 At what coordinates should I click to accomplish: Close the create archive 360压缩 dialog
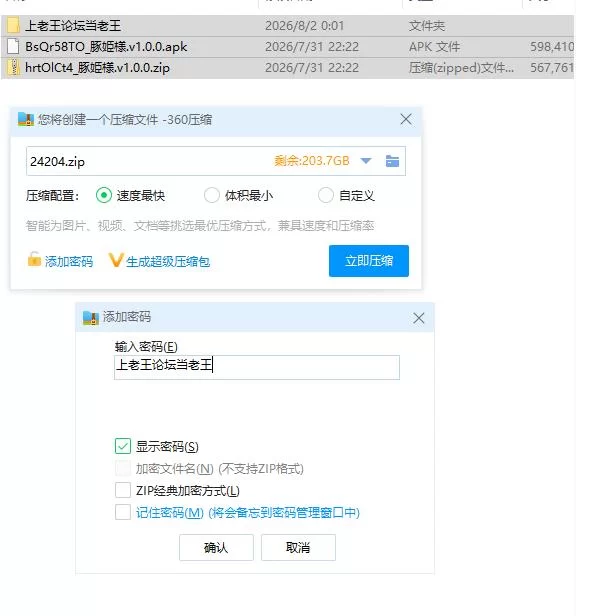coord(406,119)
